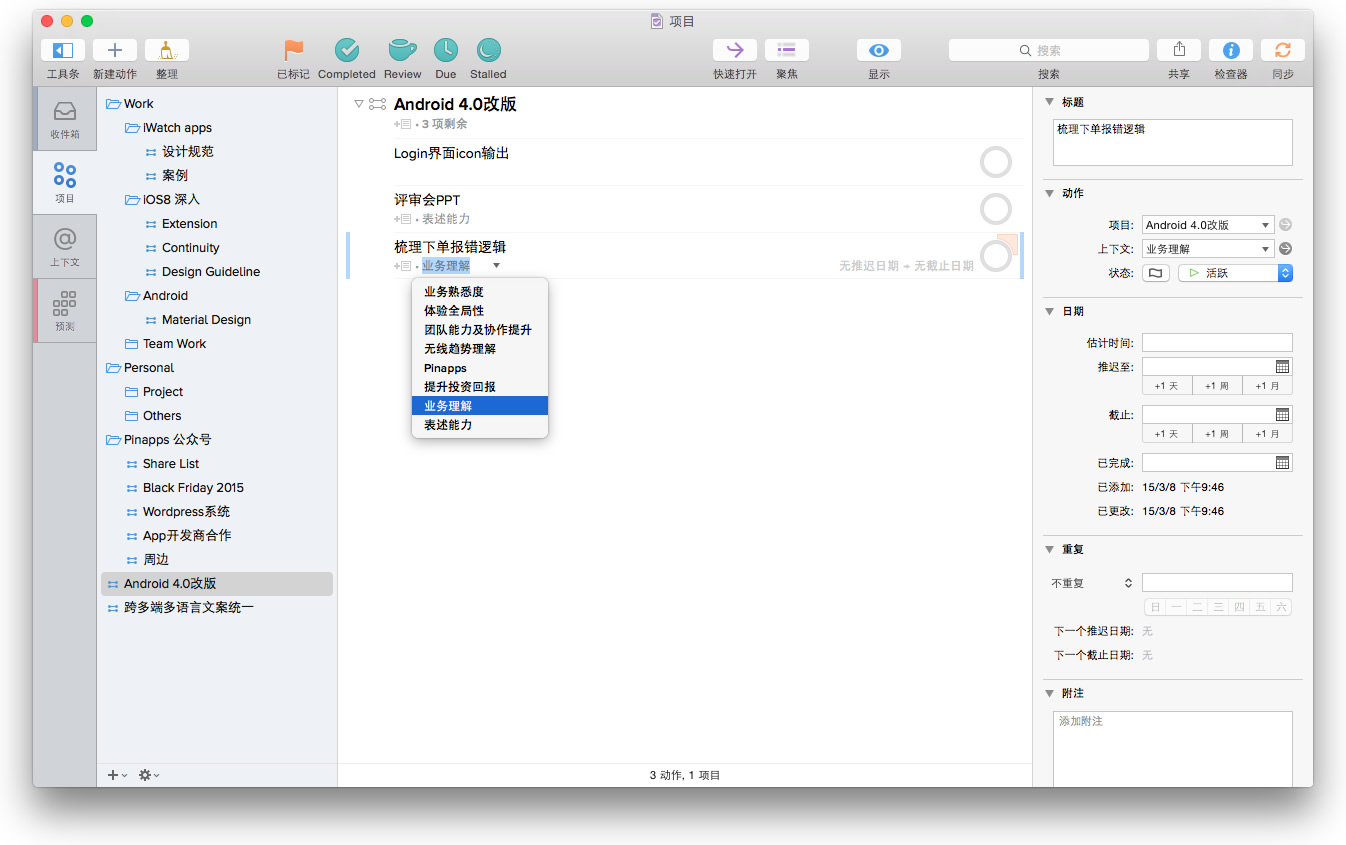Screen dimensions: 1346x845
Task: Collapse the 标题 inspector section
Action: [1049, 102]
